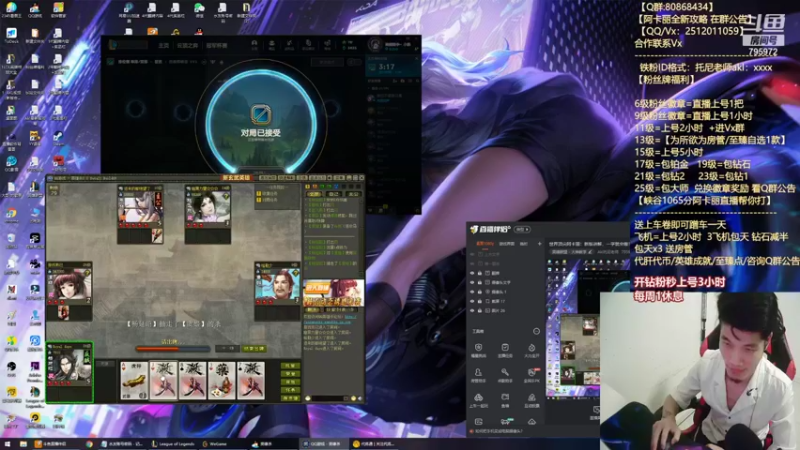Click the turn timer progress bar
The height and width of the screenshot is (450, 800).
tap(172, 349)
